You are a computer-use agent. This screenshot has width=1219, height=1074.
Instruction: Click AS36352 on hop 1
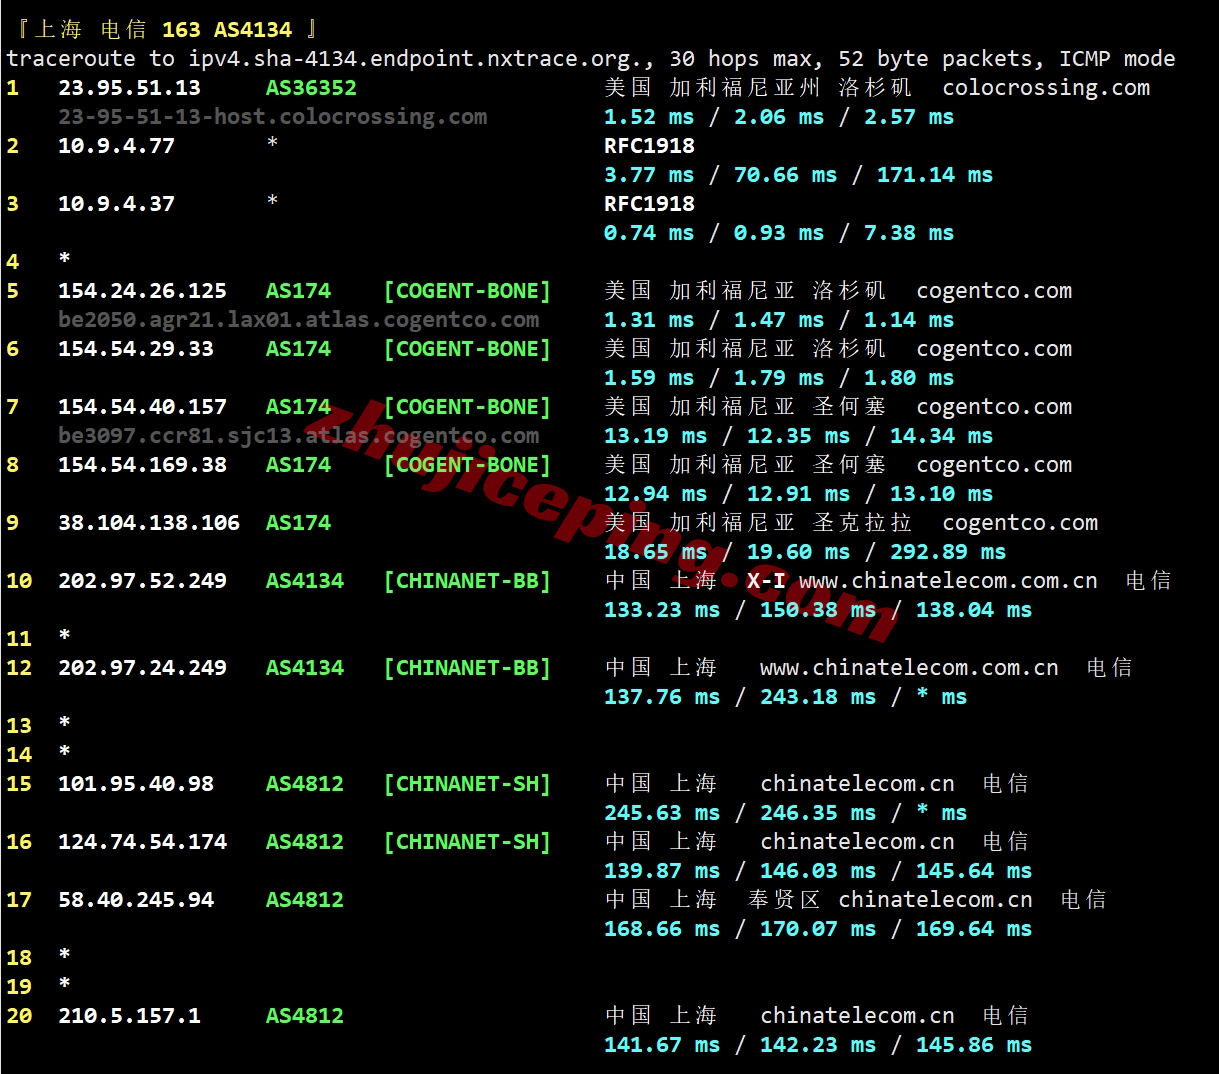pyautogui.click(x=311, y=88)
